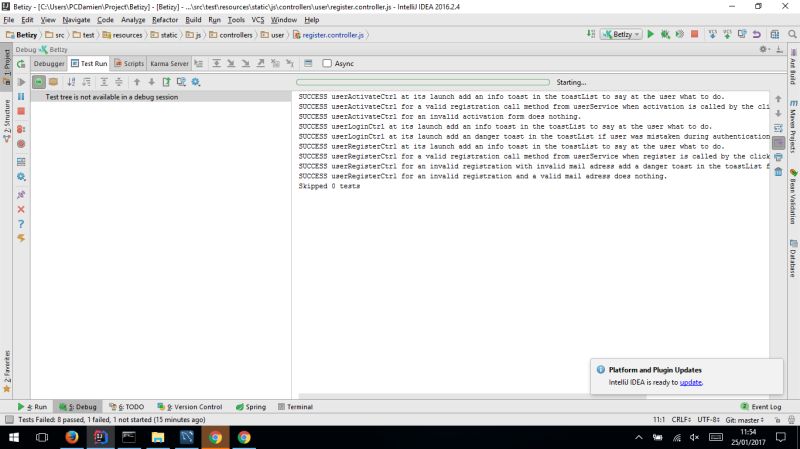Pin the debug tab with pin icon
The image size is (800, 449).
[x=21, y=194]
